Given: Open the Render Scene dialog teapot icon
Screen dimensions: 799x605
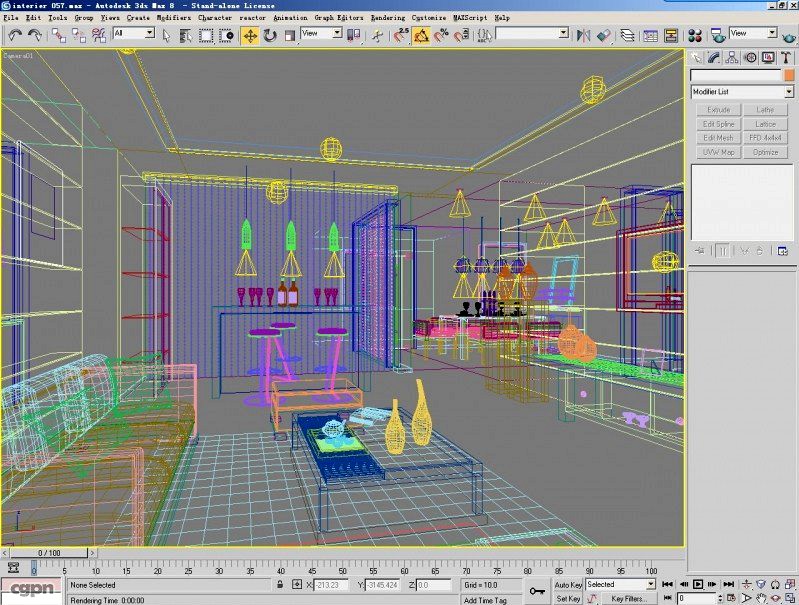Looking at the screenshot, I should (718, 36).
